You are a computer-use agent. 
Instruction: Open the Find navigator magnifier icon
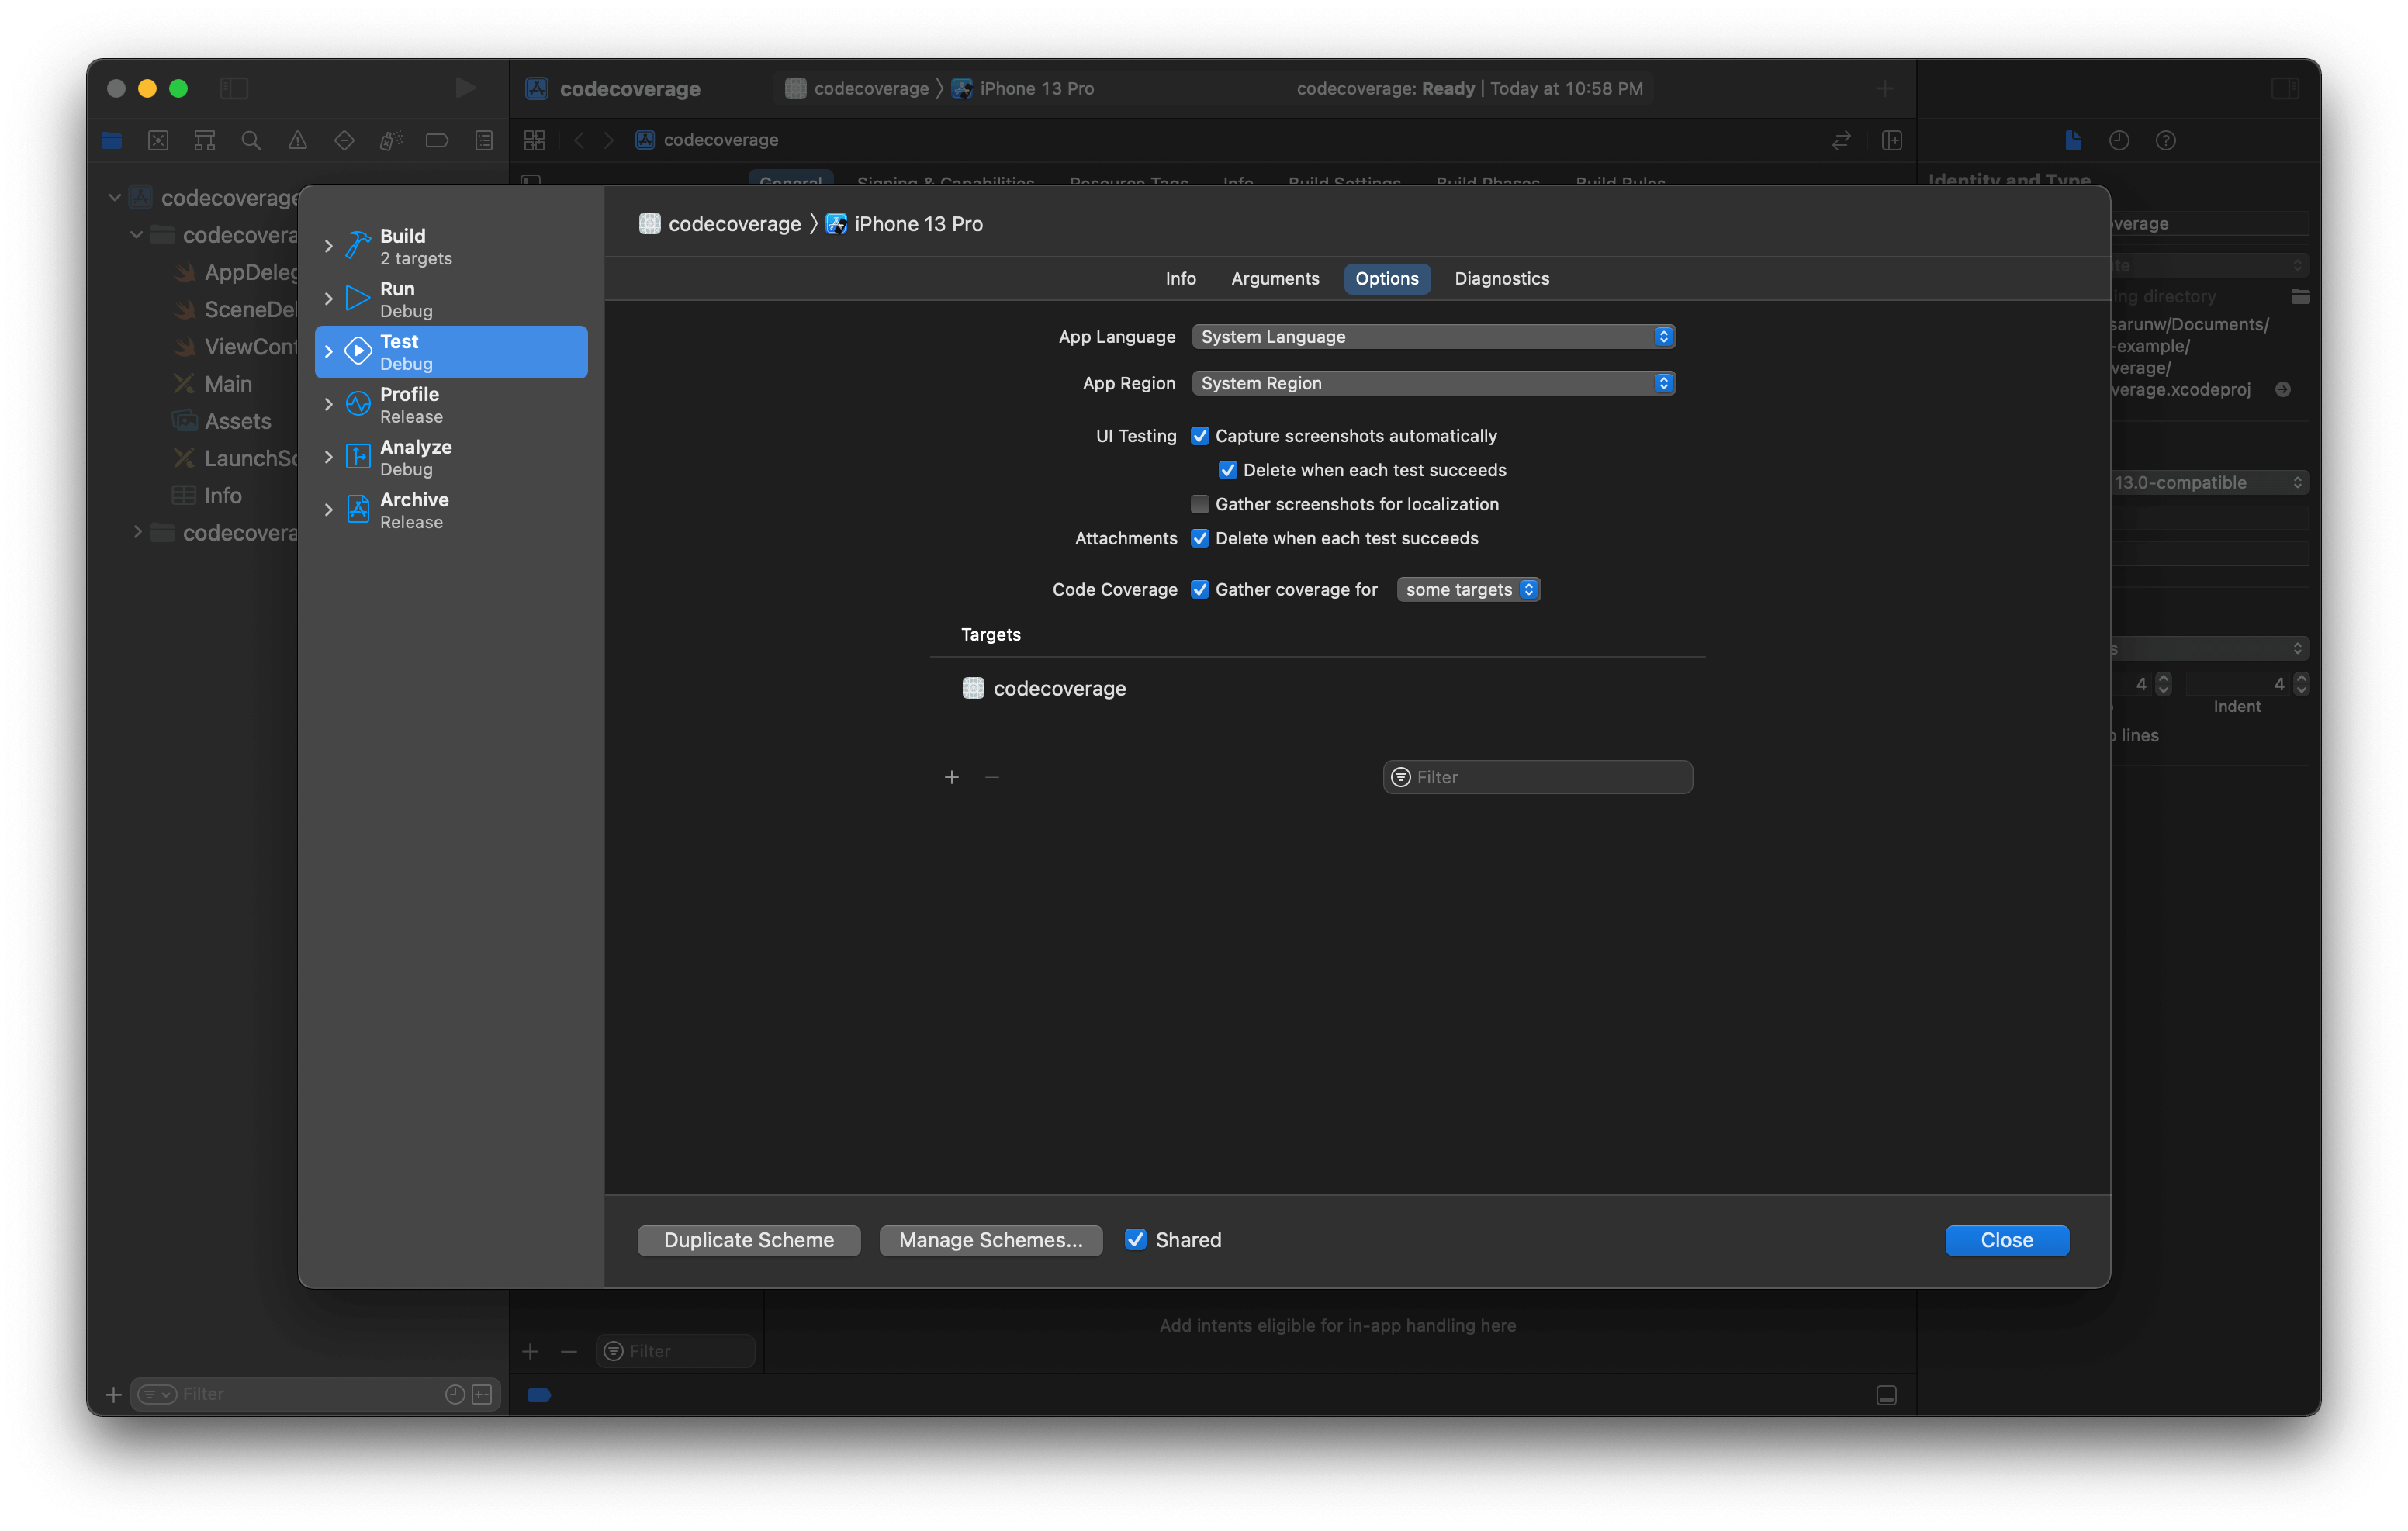pos(251,141)
